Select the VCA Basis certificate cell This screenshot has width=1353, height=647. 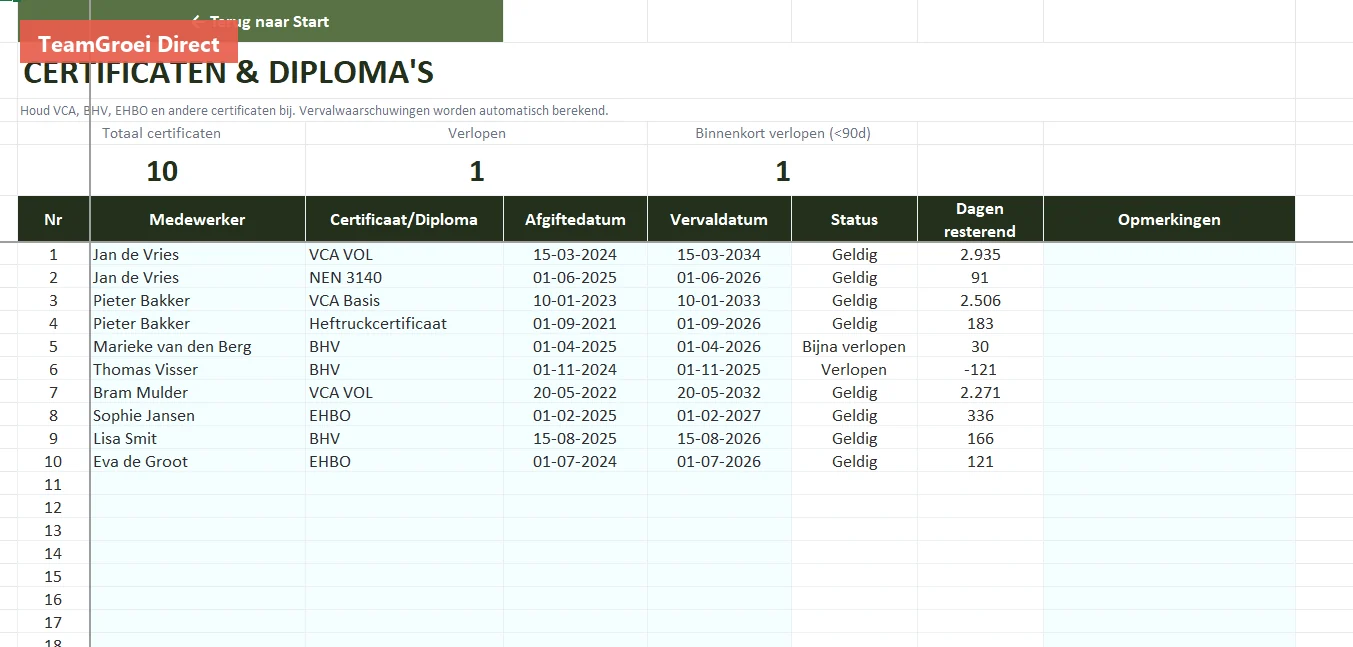(404, 300)
